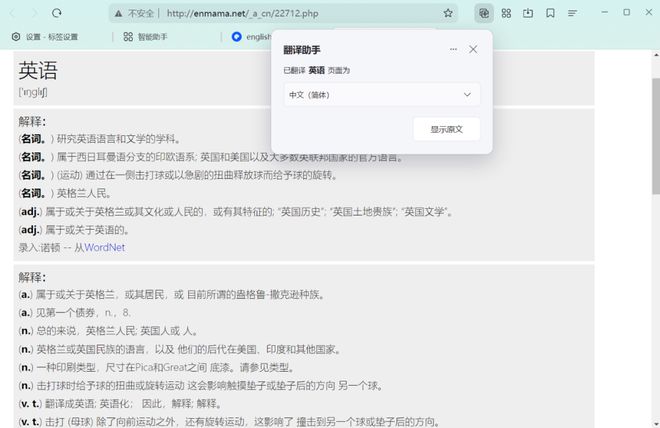Toggle the translate assistant toolbar icon
Image resolution: width=660 pixels, height=428 pixels.
point(484,13)
